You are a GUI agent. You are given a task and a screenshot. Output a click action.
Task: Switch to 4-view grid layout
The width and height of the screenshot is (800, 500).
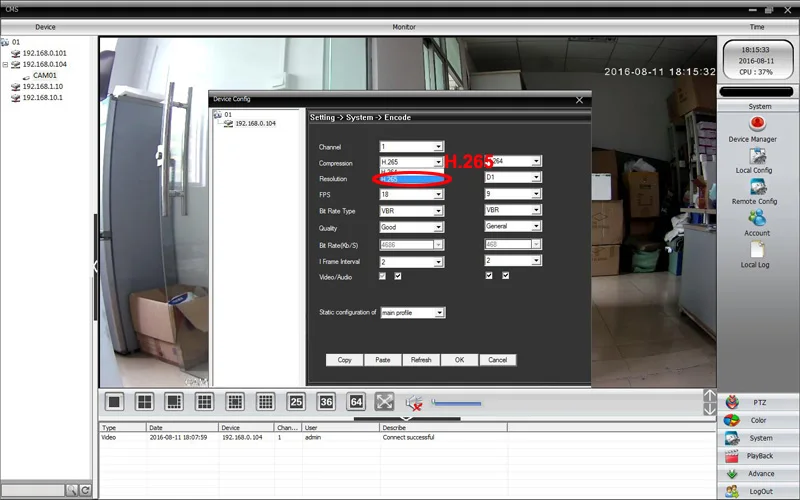[x=144, y=402]
